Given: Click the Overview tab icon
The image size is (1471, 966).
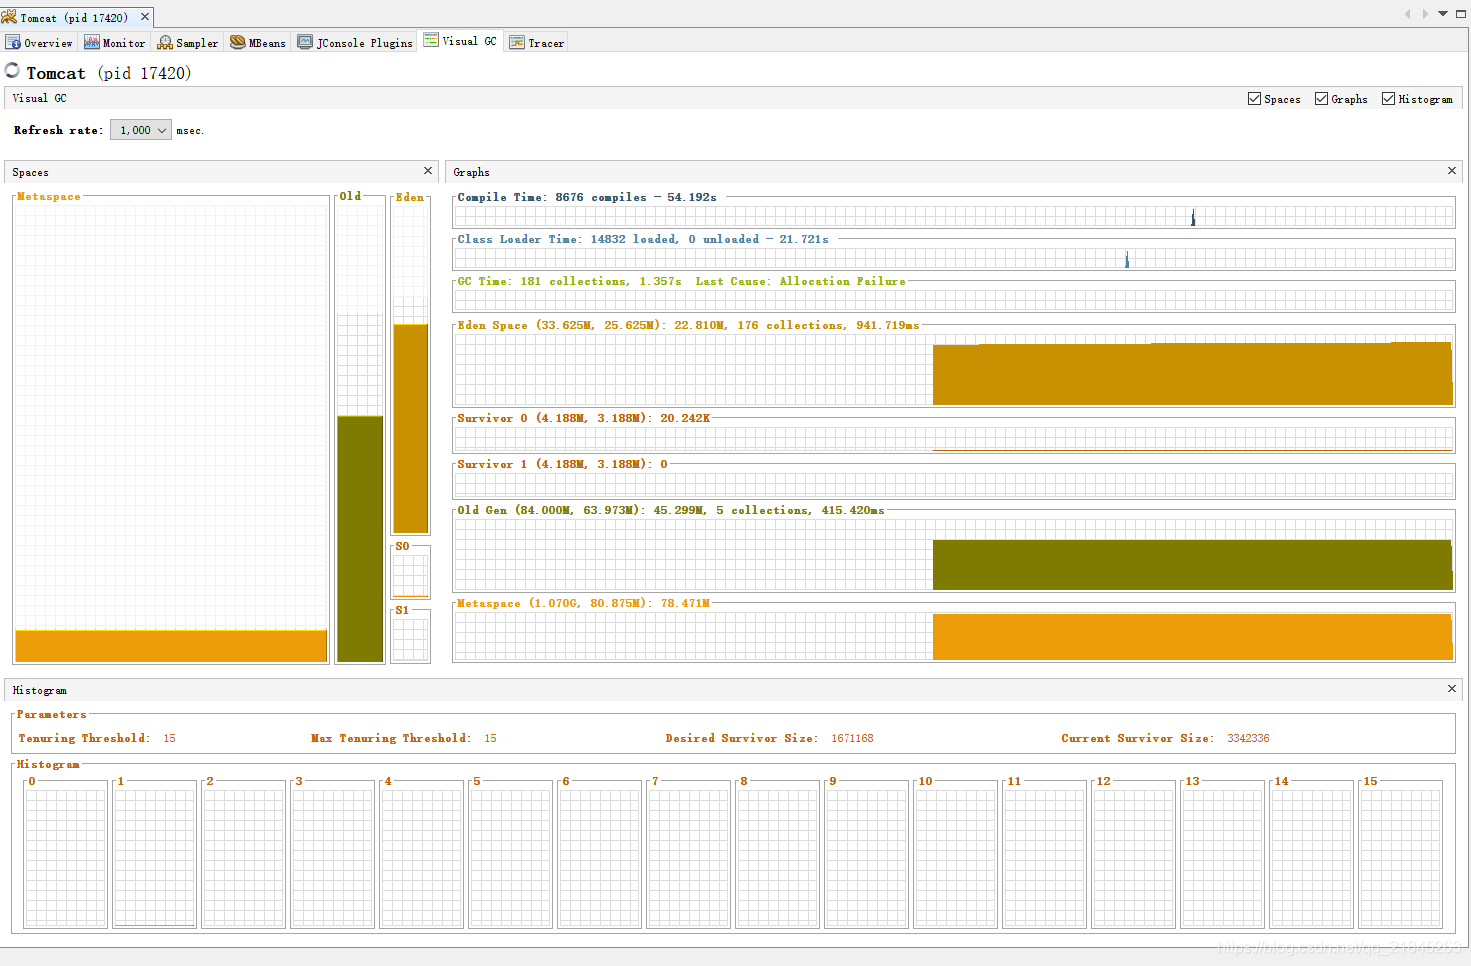Looking at the screenshot, I should 13,42.
